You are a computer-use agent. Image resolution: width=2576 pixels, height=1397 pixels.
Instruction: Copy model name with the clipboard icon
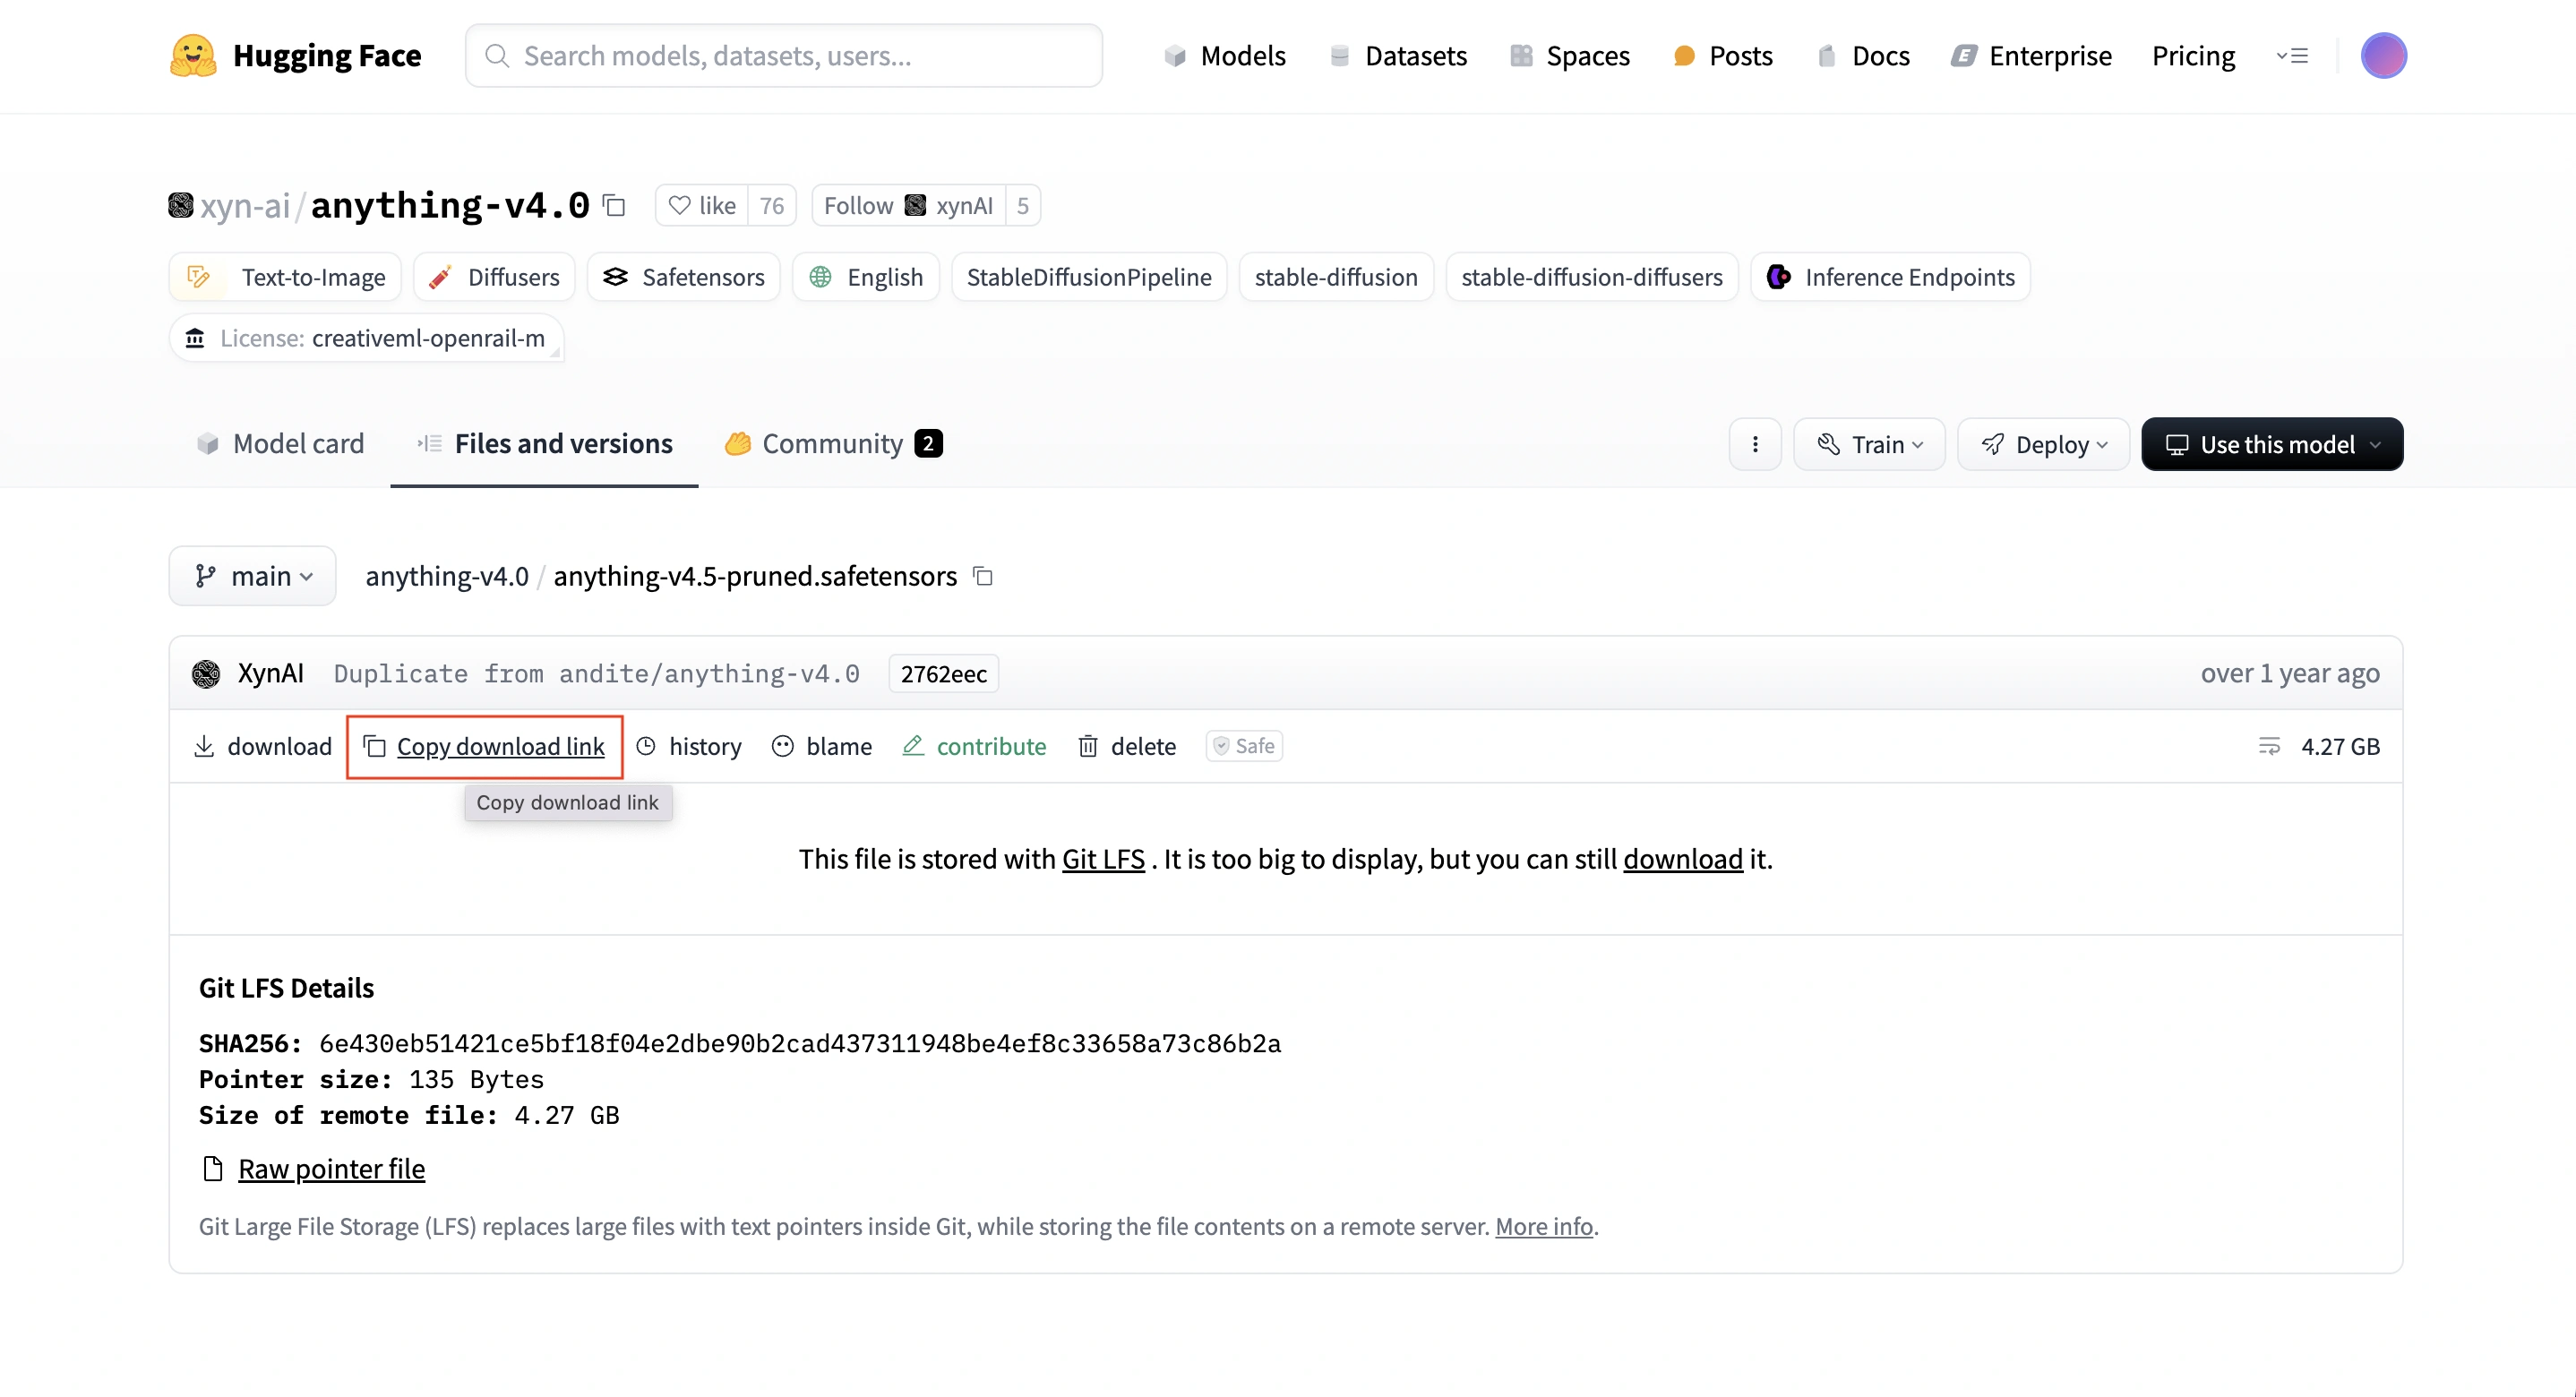614,206
